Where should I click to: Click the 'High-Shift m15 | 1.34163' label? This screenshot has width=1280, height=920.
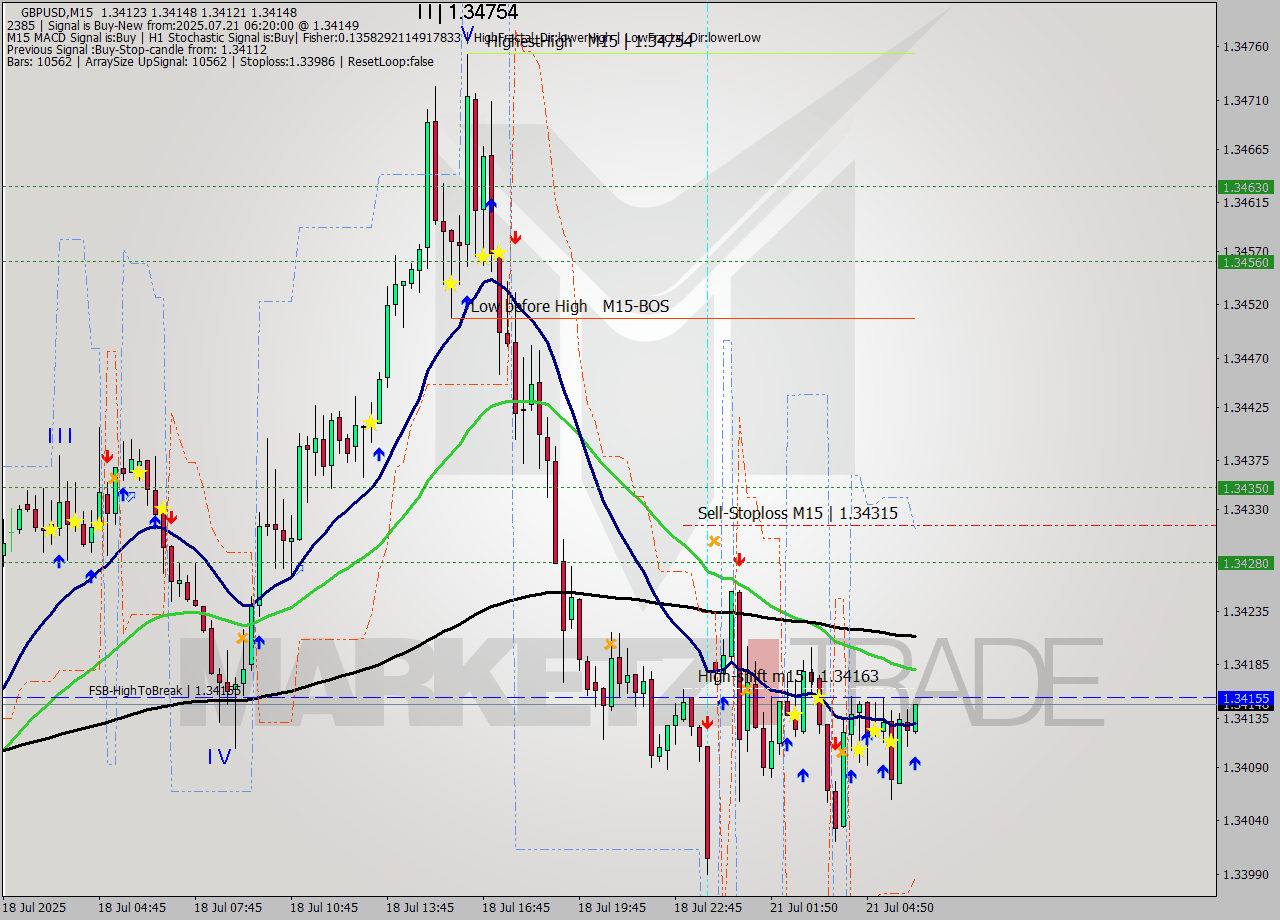click(x=790, y=677)
